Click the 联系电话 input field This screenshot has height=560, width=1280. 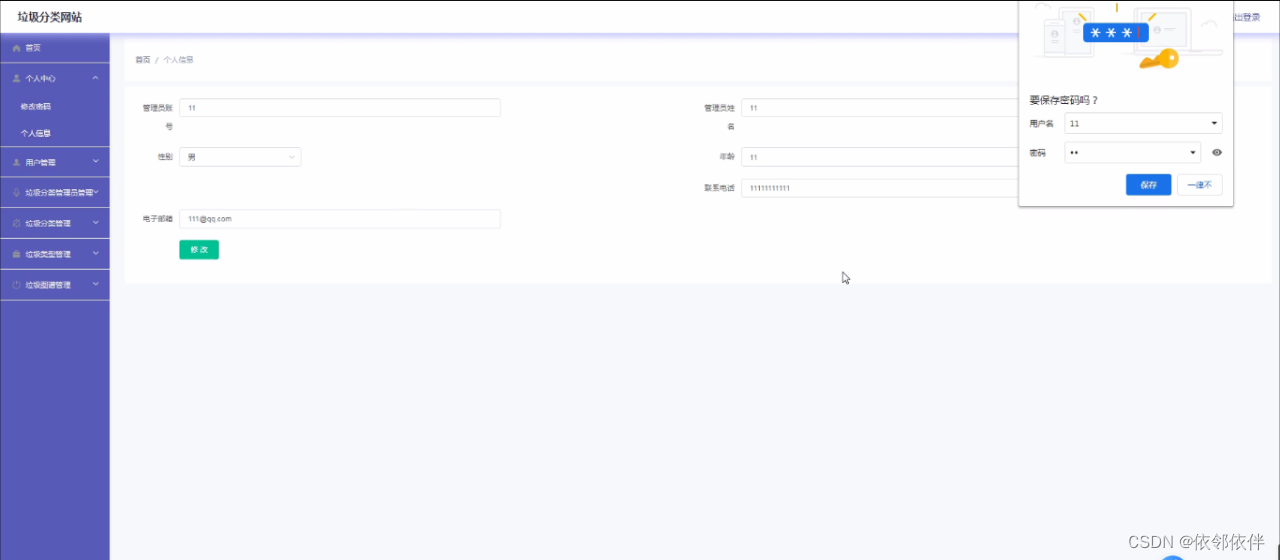click(879, 188)
